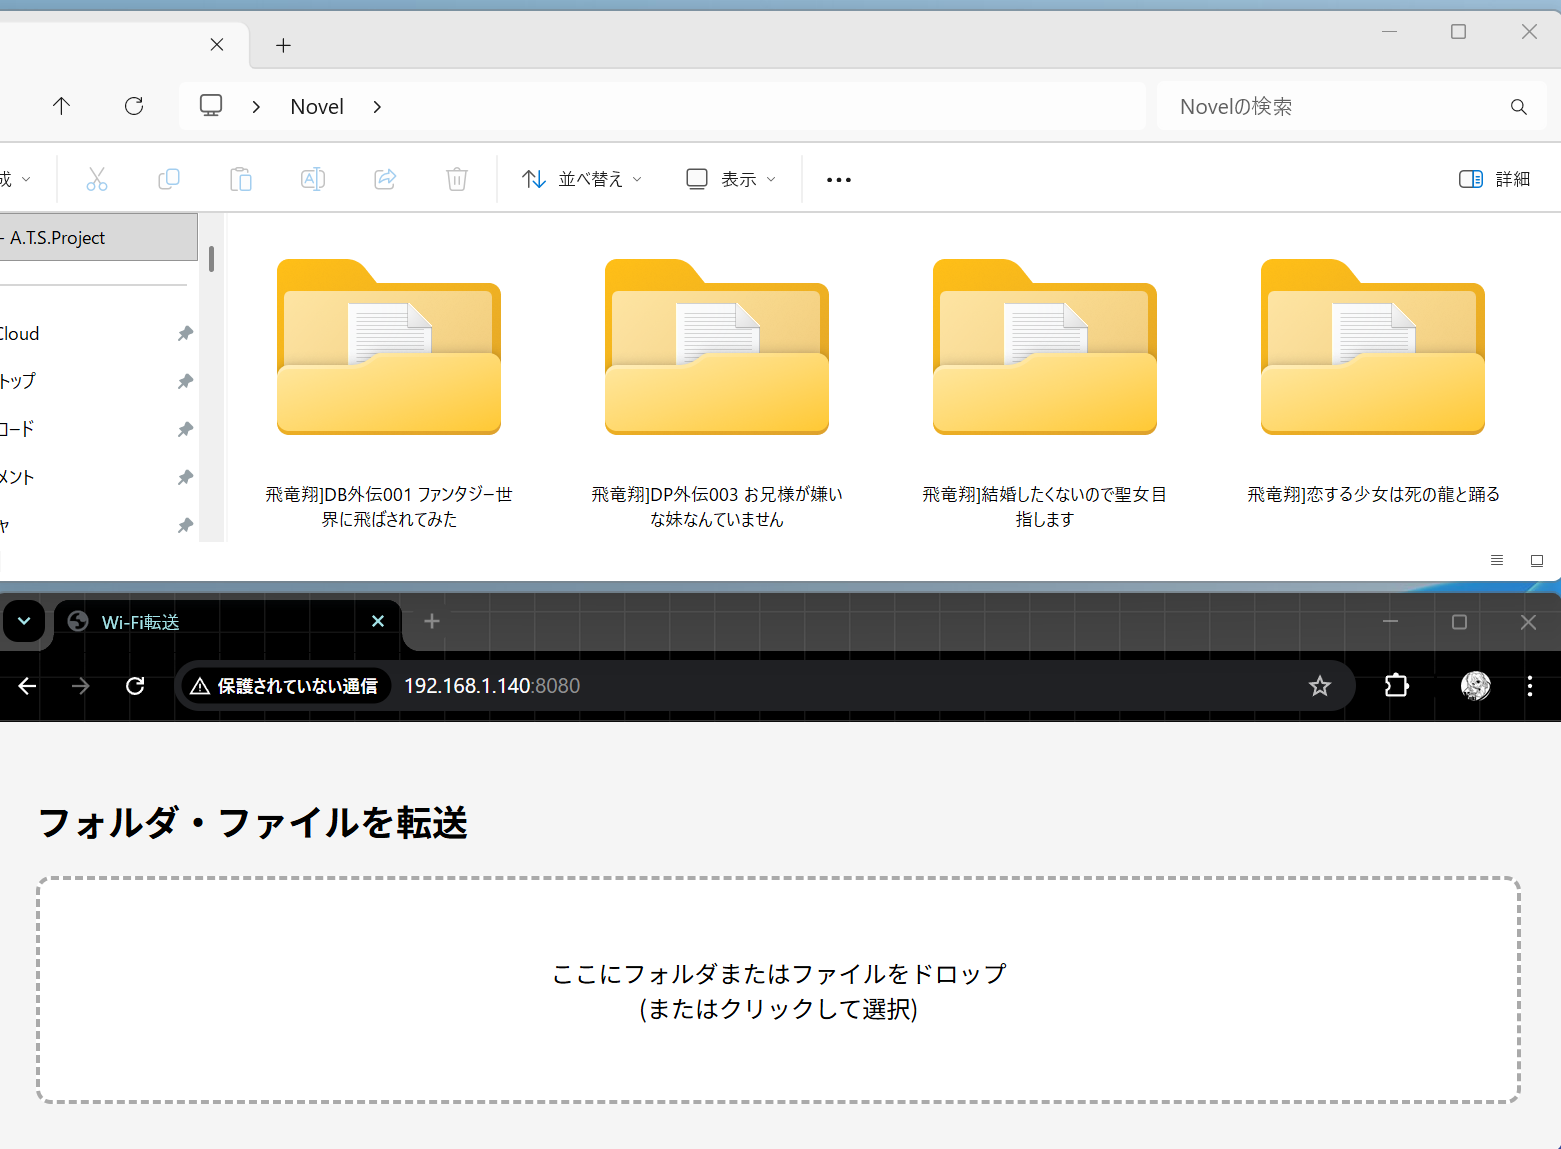The image size is (1561, 1149).
Task: Select the Rename icon in Explorer
Action: tap(312, 178)
